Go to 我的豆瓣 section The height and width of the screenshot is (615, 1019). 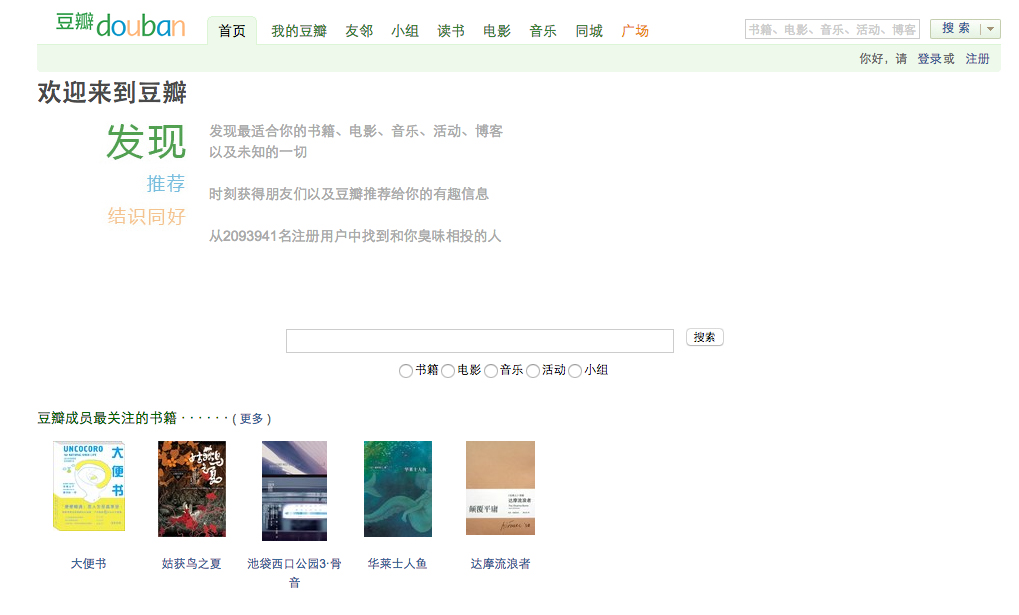tap(299, 31)
